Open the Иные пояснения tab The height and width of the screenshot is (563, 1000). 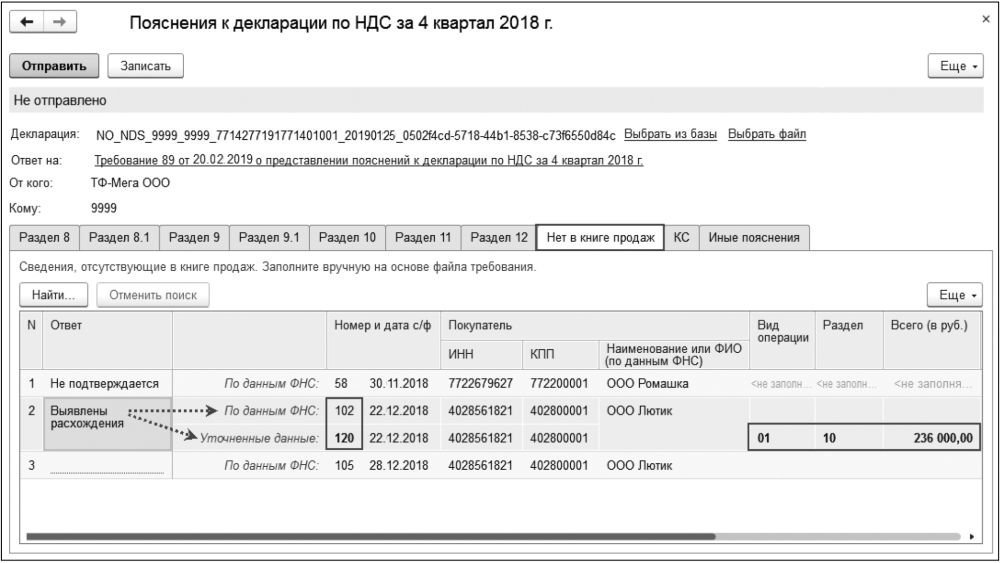tap(754, 238)
